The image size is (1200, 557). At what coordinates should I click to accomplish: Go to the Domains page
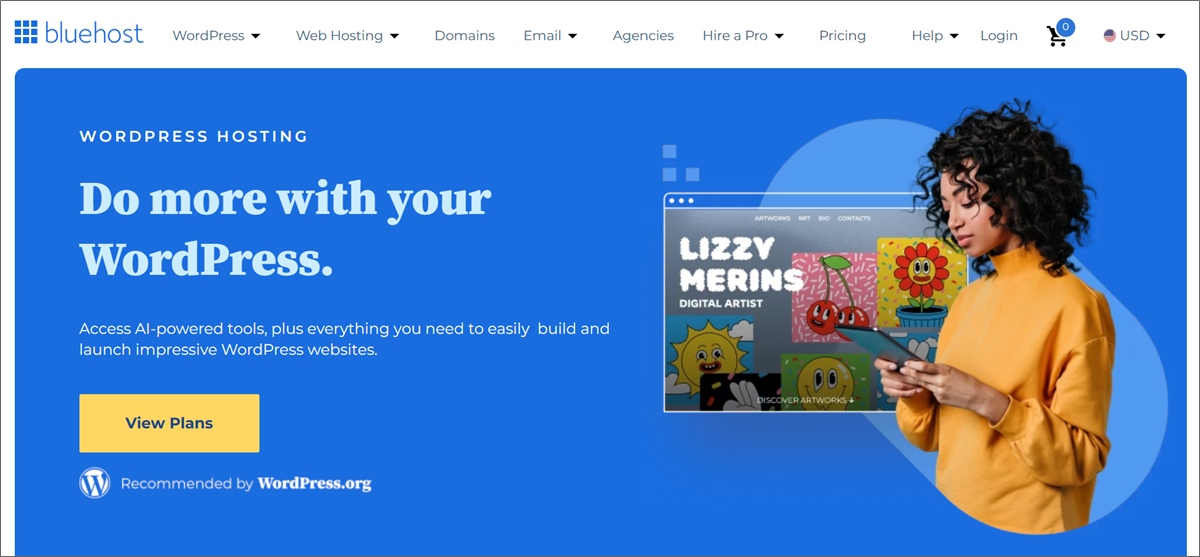tap(464, 35)
